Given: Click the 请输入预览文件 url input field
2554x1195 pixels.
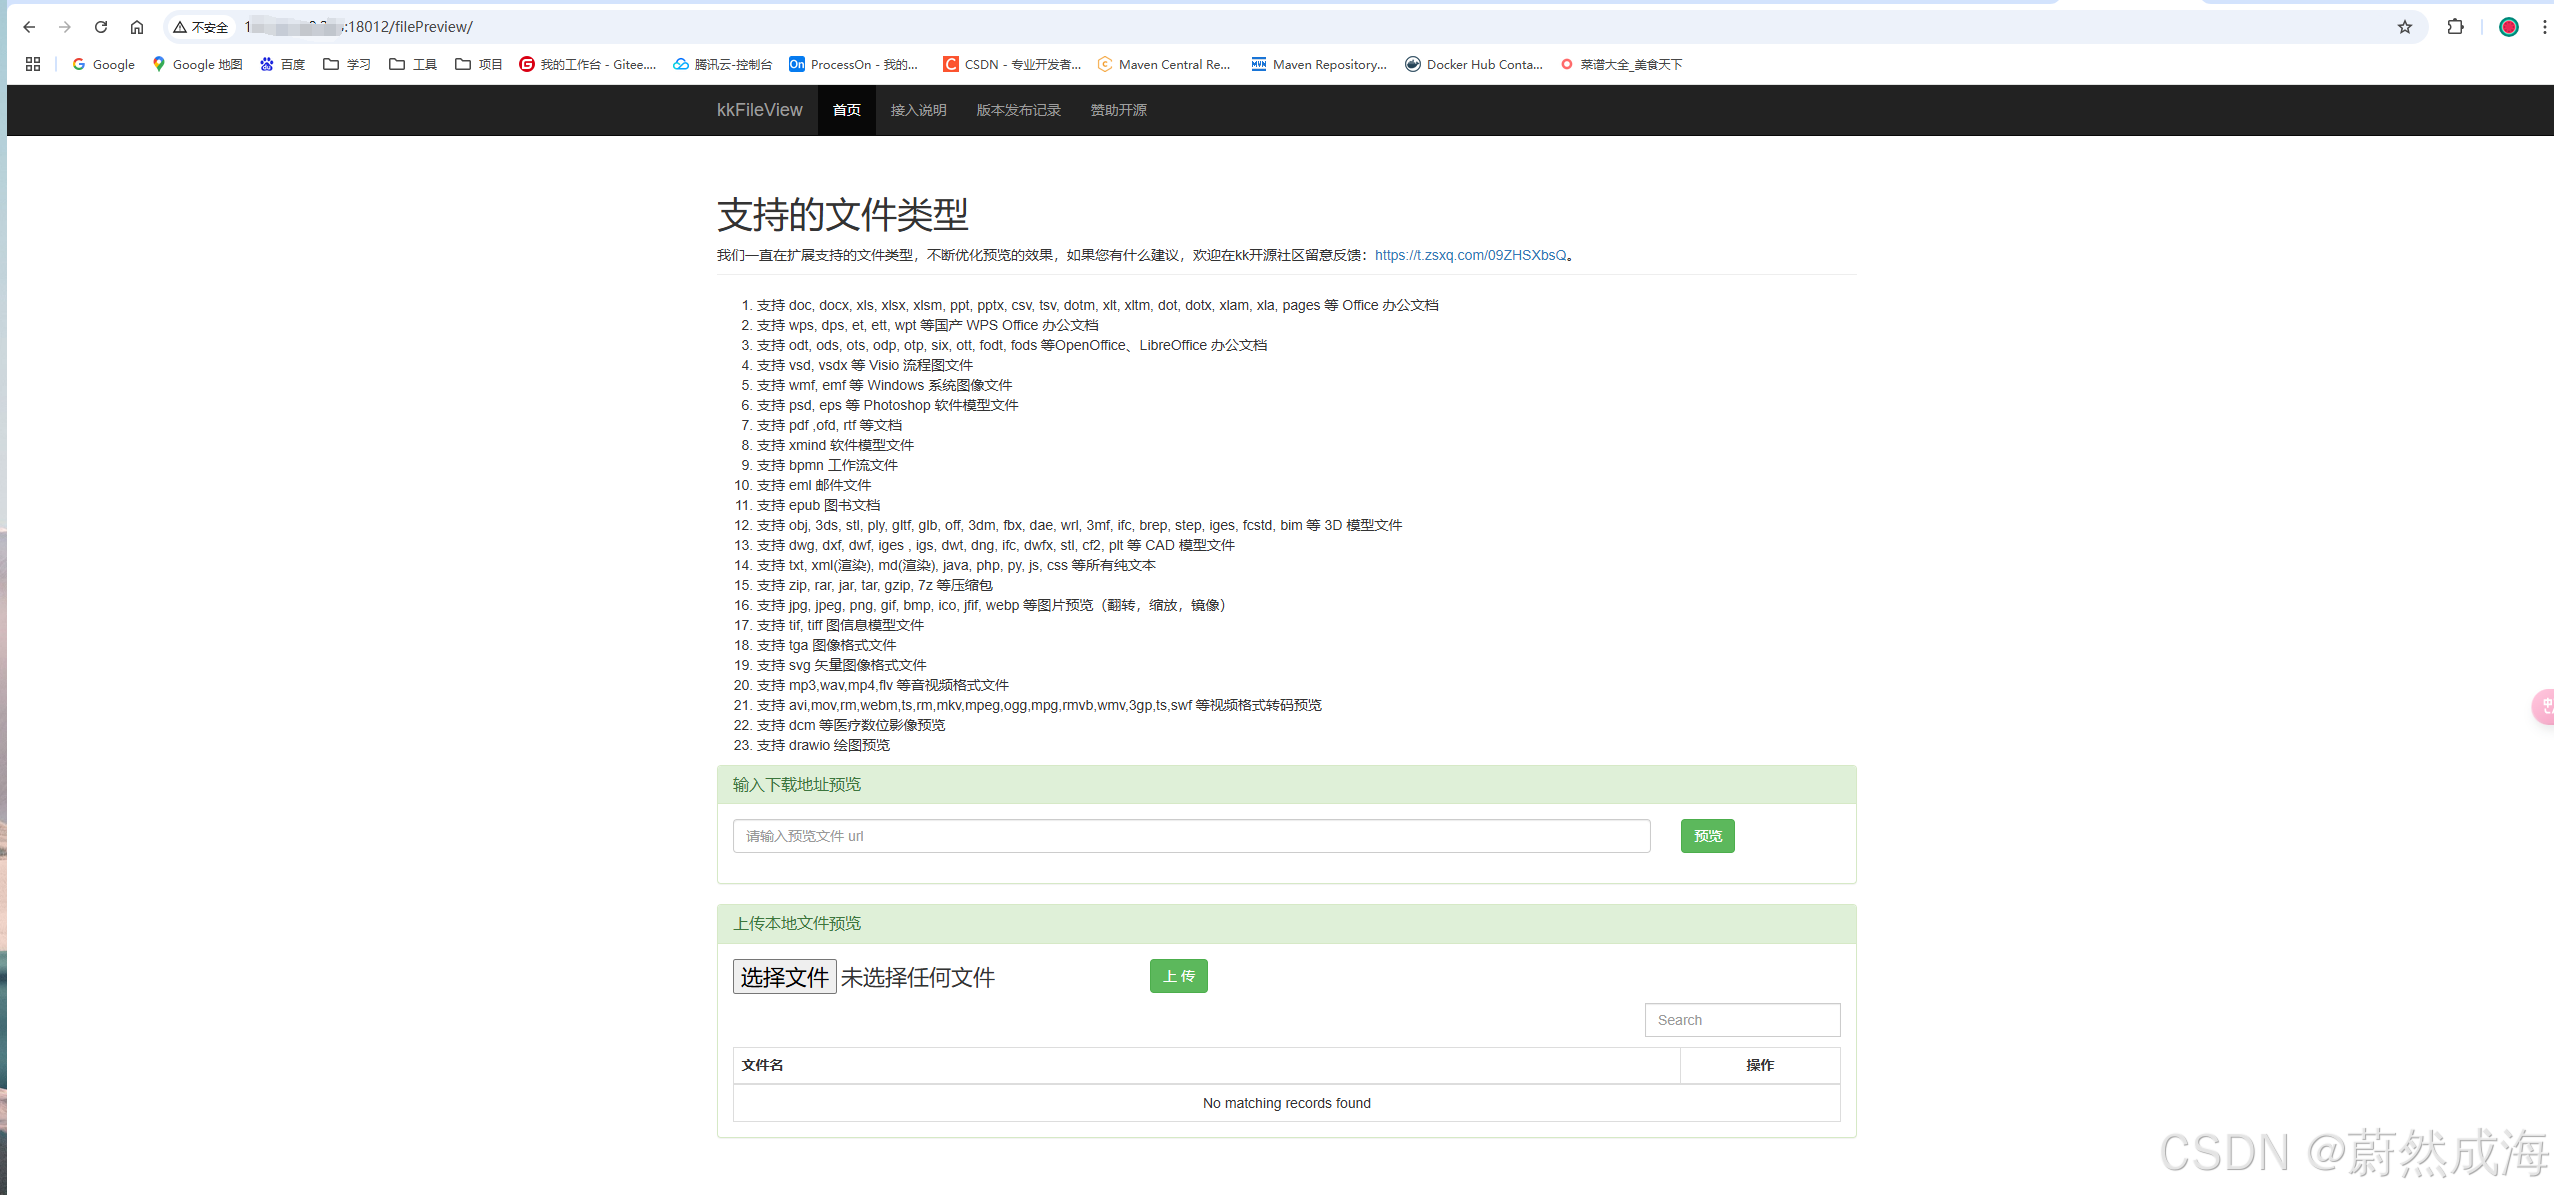Looking at the screenshot, I should pyautogui.click(x=1190, y=836).
